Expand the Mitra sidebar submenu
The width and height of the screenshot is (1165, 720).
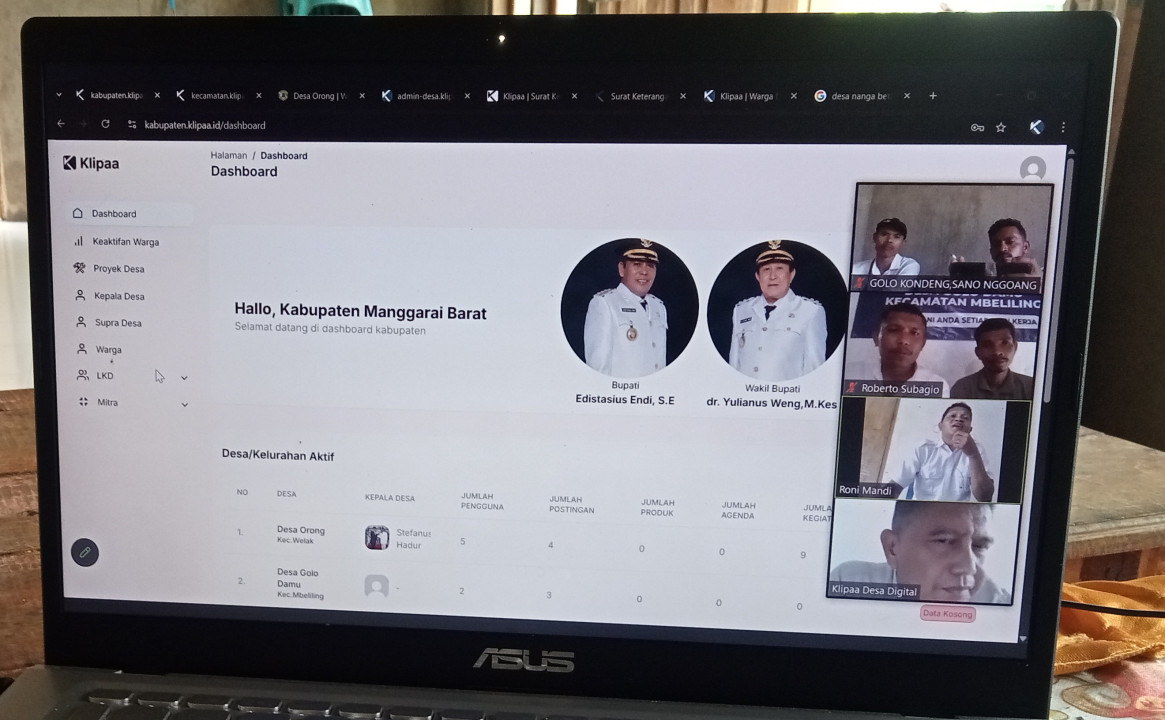184,405
